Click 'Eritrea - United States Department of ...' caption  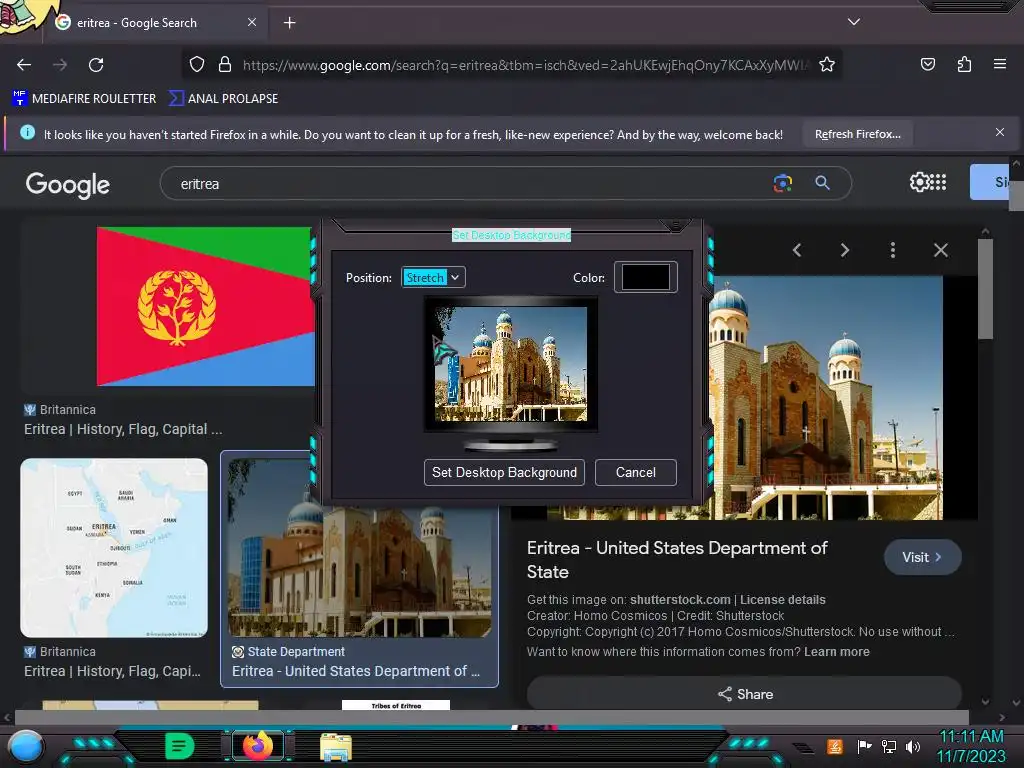[356, 671]
